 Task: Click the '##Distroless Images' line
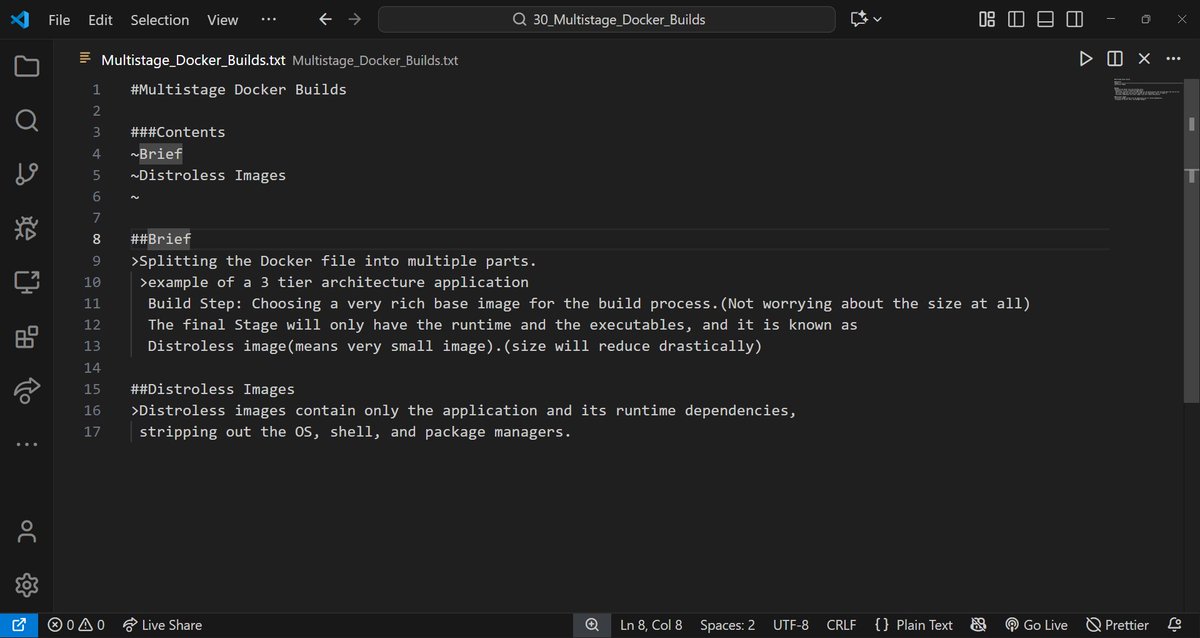tap(213, 389)
